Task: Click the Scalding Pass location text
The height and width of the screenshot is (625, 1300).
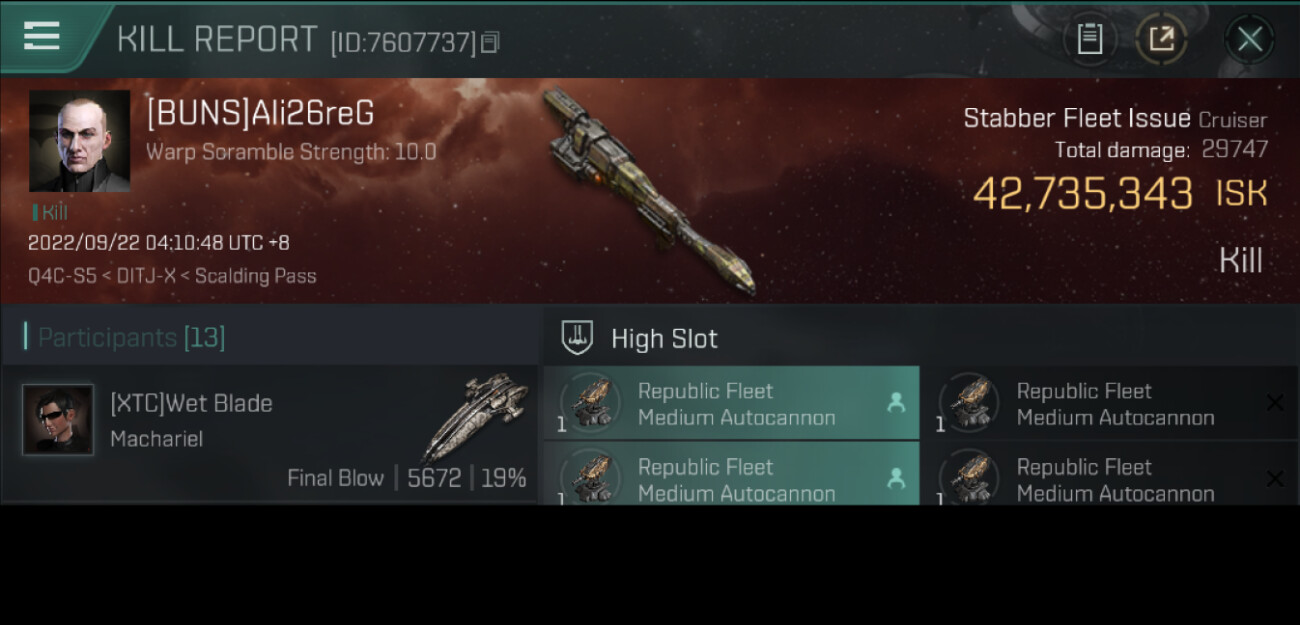Action: [255, 276]
